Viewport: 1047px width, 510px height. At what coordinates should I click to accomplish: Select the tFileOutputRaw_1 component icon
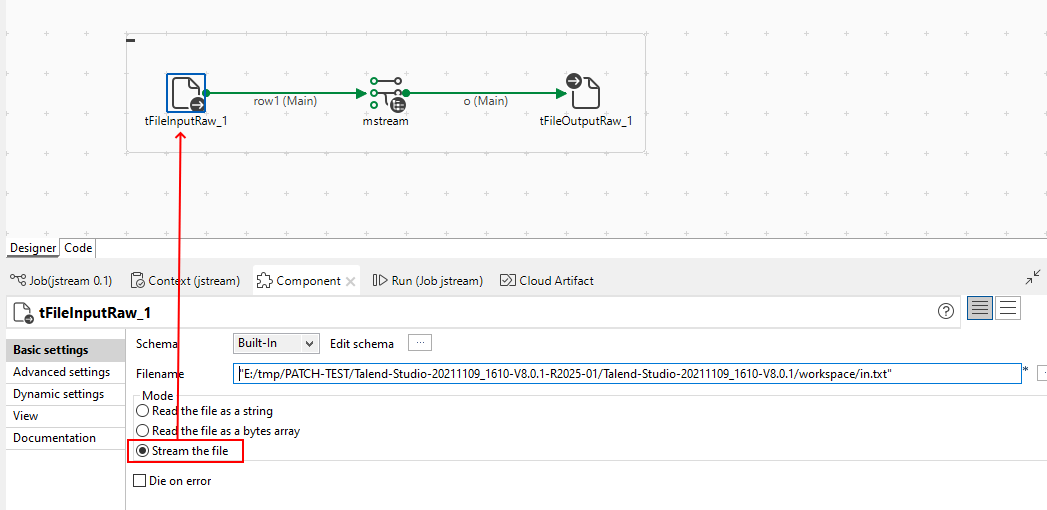[x=583, y=92]
